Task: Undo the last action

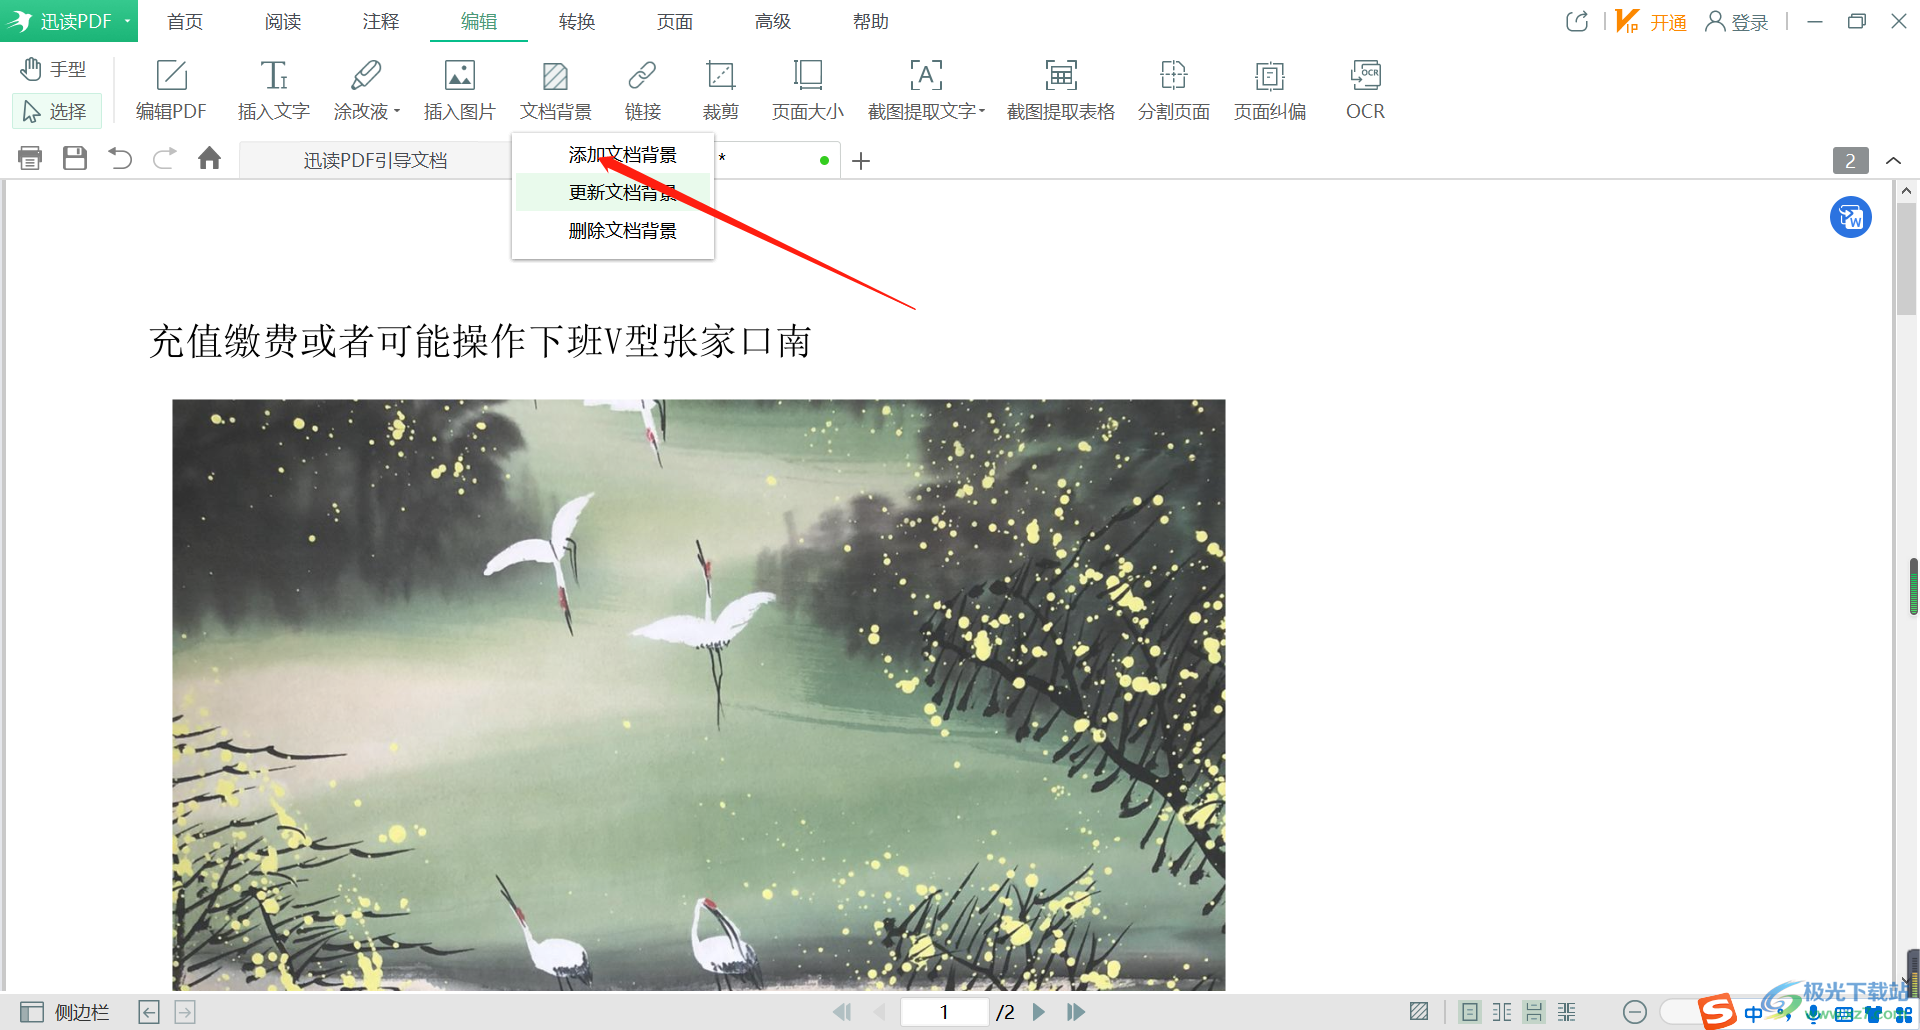Action: click(120, 158)
